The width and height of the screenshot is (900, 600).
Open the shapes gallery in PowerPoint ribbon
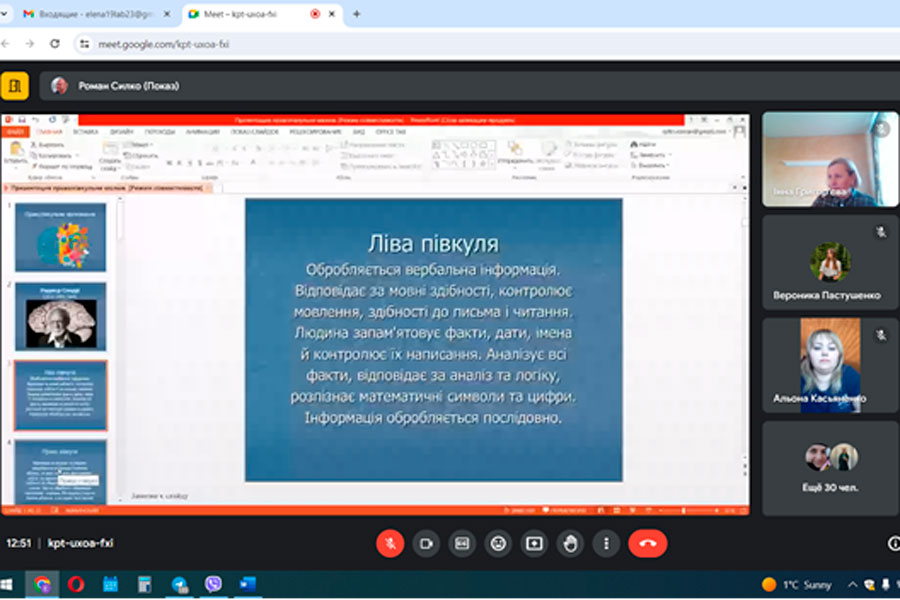coord(463,154)
